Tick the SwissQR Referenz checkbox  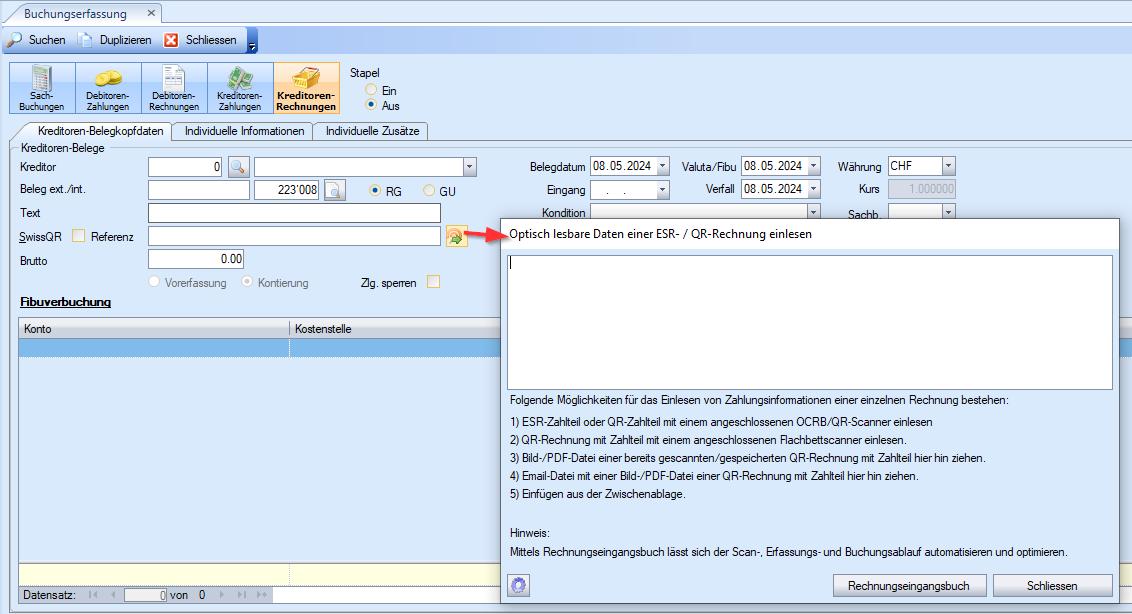tap(79, 236)
